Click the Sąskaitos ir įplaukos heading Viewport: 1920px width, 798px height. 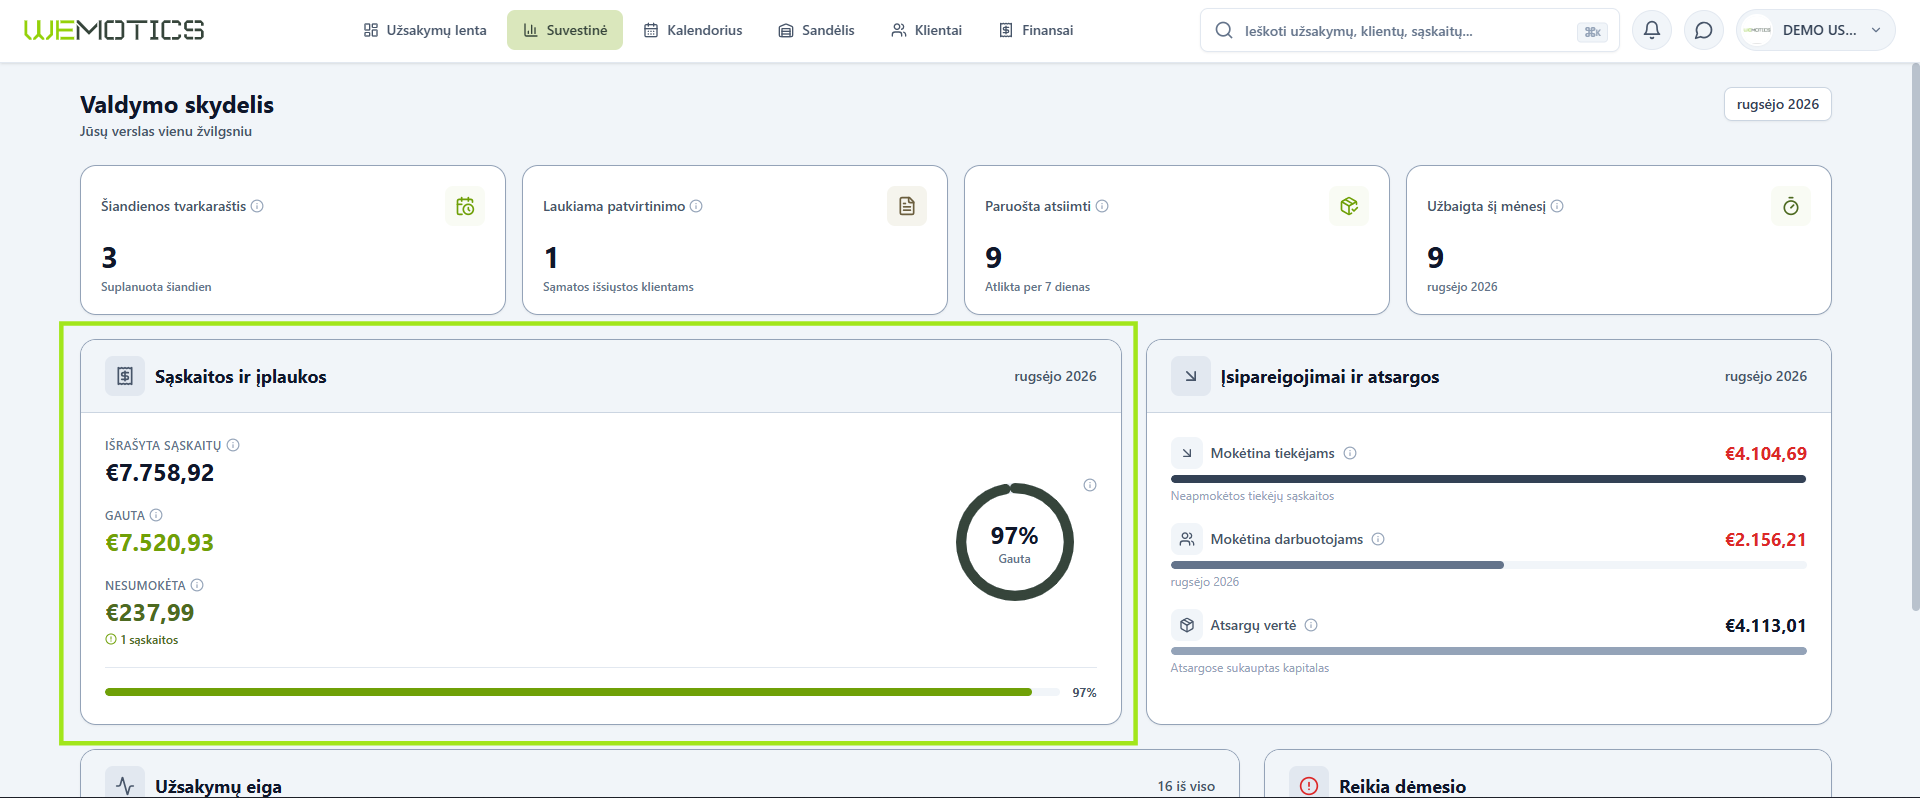coord(241,377)
